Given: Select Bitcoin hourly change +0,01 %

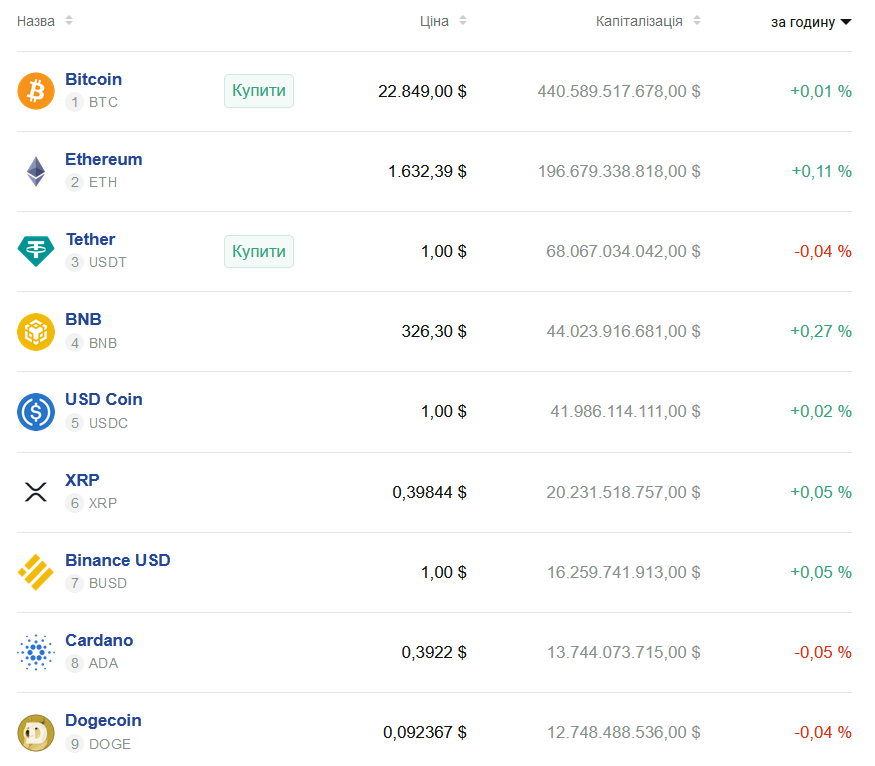Looking at the screenshot, I should [x=821, y=91].
